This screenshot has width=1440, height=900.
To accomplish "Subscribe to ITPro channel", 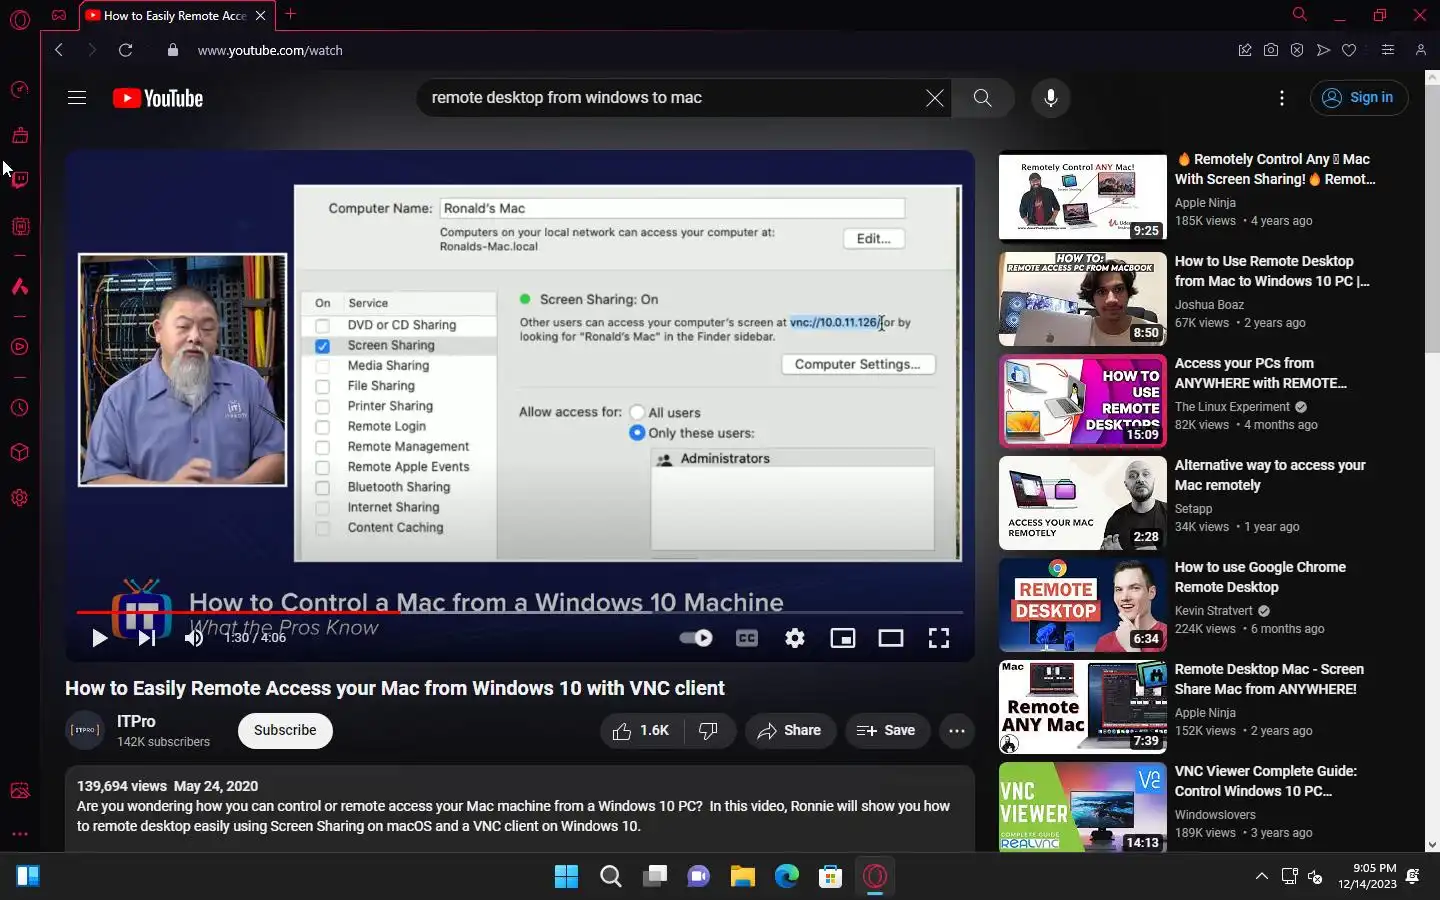I will [285, 731].
